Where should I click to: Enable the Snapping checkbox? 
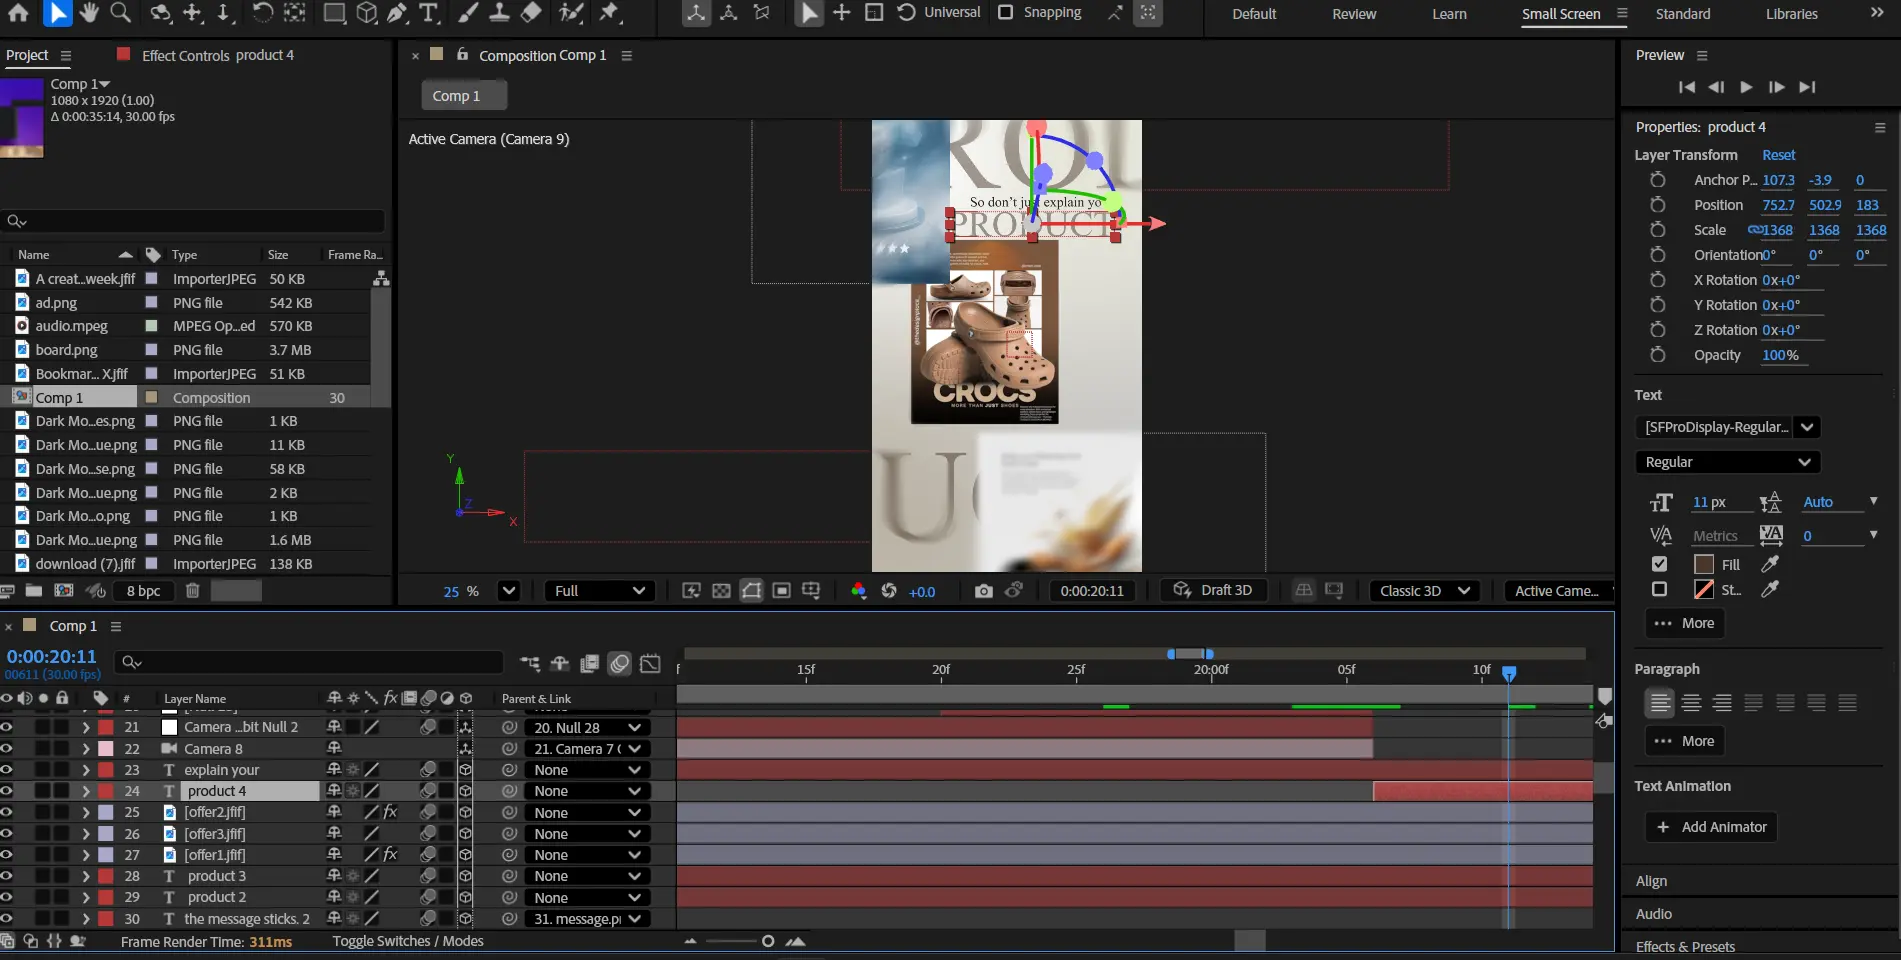[x=1006, y=12]
